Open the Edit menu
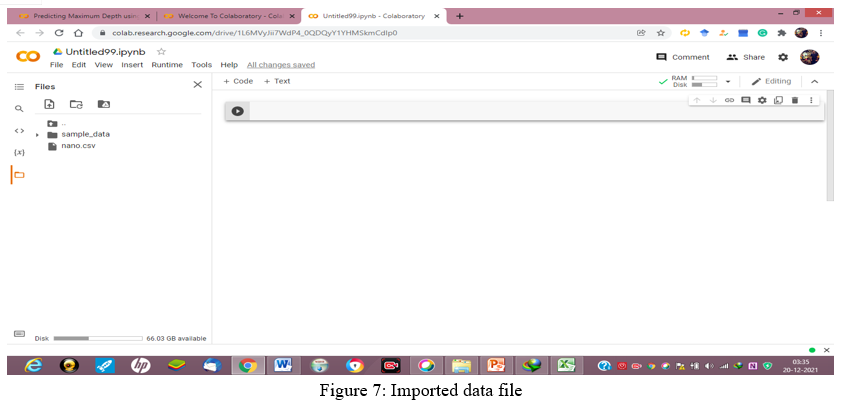 pos(79,64)
